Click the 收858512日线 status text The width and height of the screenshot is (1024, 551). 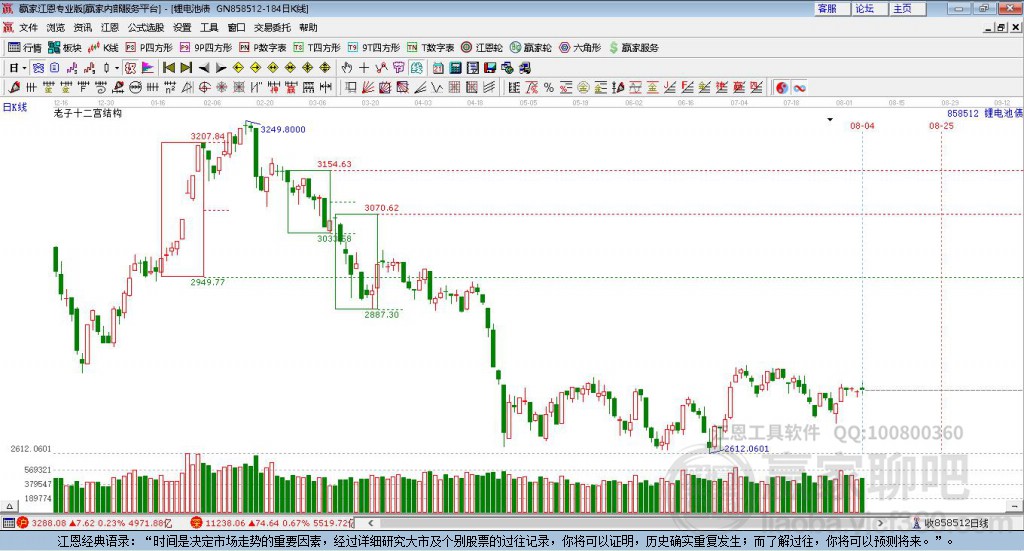pyautogui.click(x=955, y=523)
